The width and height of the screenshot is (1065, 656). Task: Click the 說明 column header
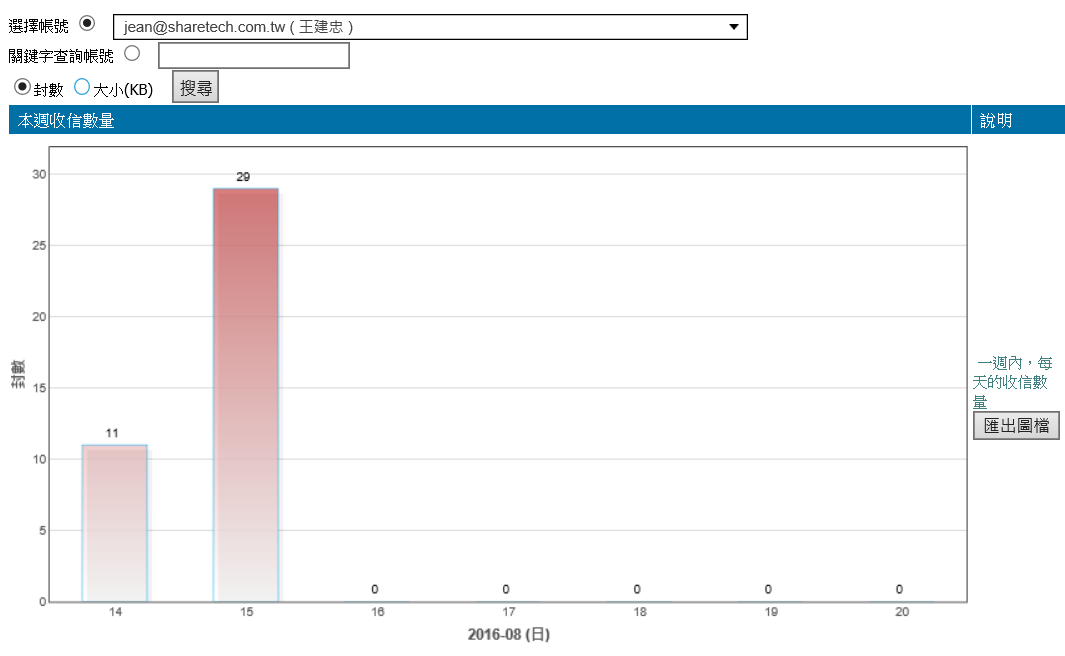(x=996, y=120)
